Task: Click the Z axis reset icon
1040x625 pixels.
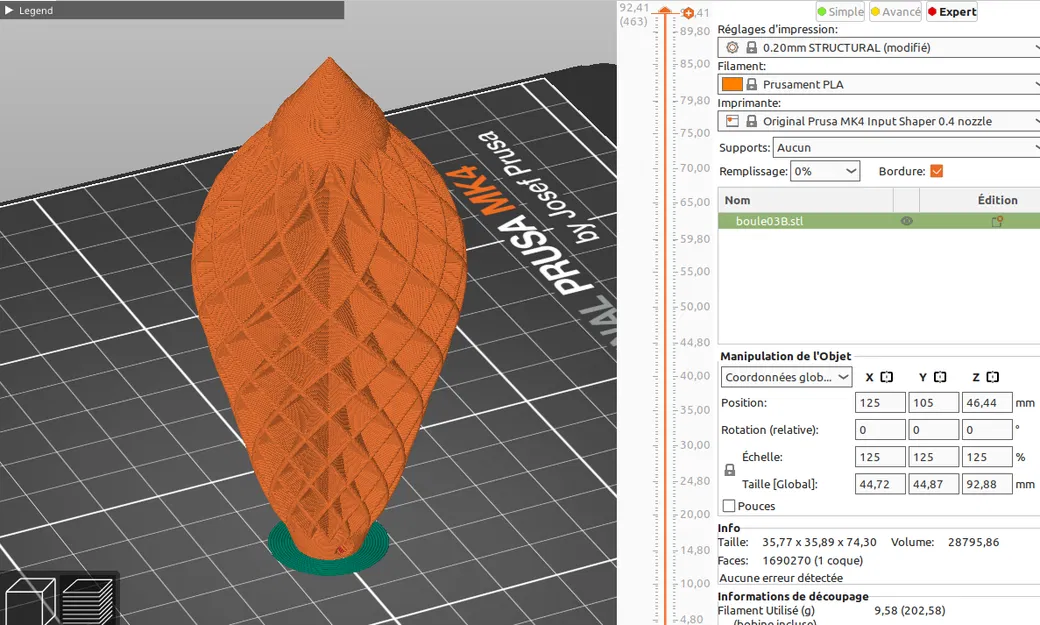Action: tap(992, 377)
